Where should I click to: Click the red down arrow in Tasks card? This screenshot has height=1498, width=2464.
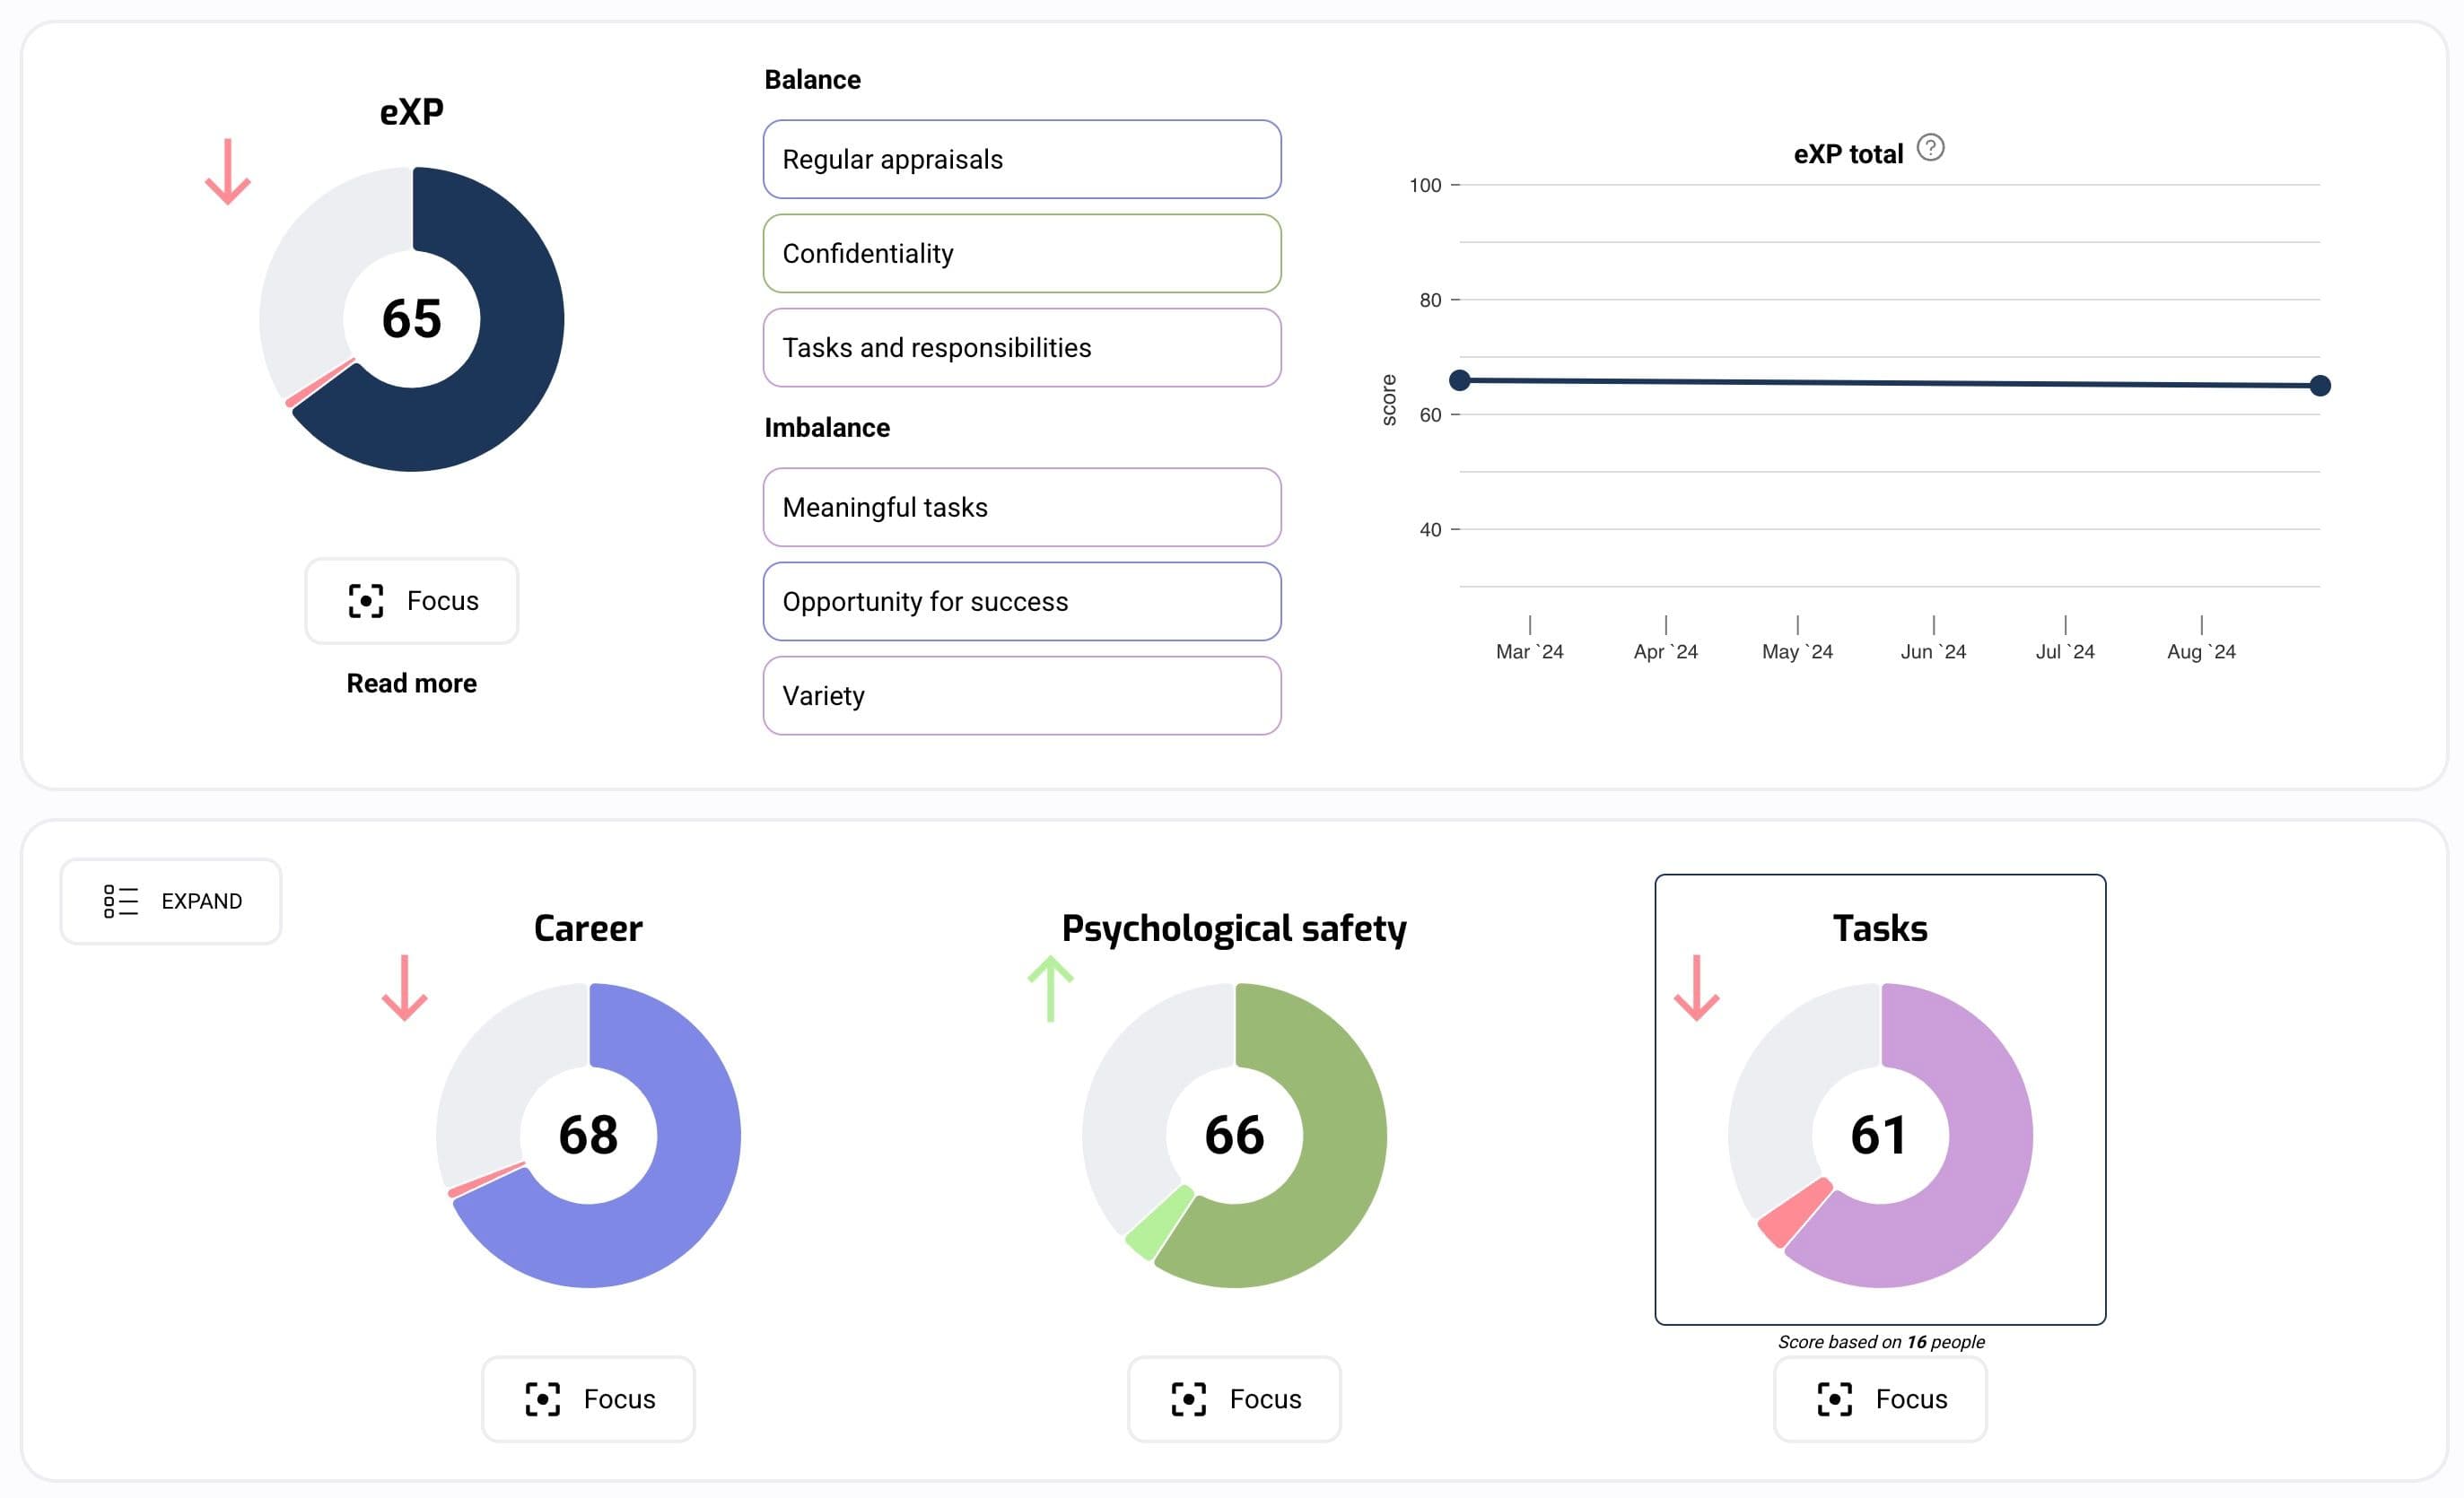tap(1696, 988)
